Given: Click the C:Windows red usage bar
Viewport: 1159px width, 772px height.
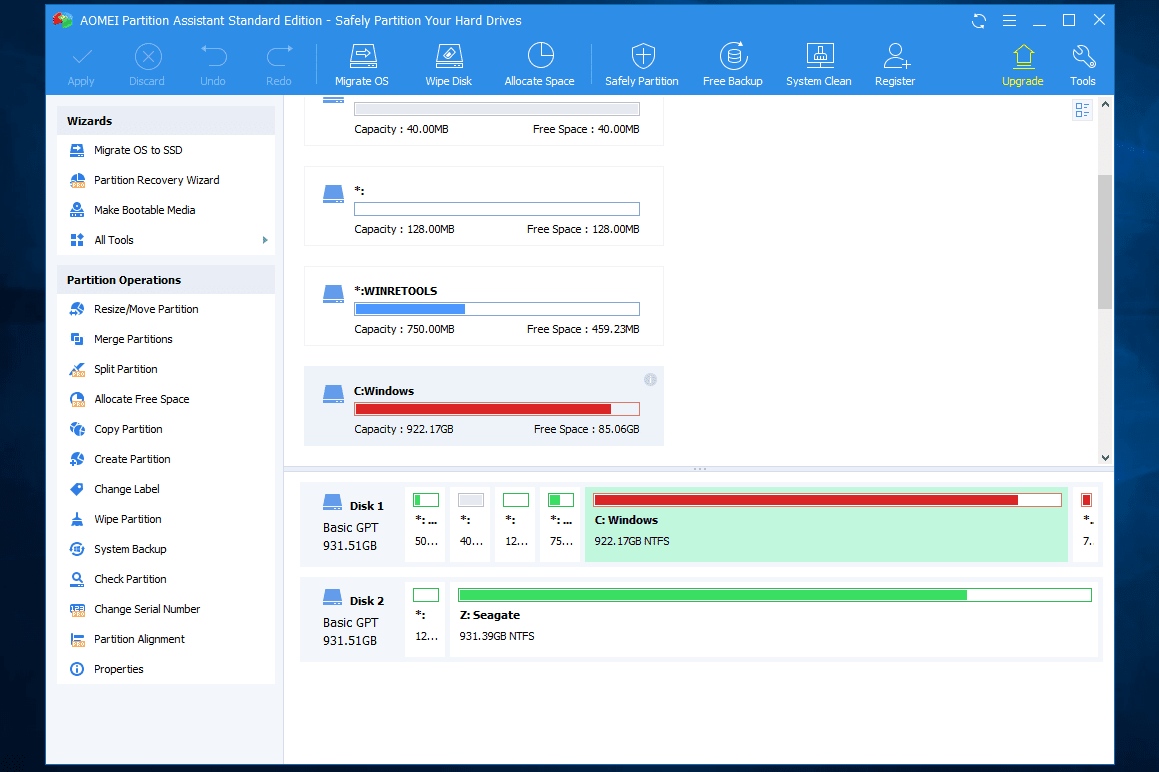Looking at the screenshot, I should pos(497,409).
